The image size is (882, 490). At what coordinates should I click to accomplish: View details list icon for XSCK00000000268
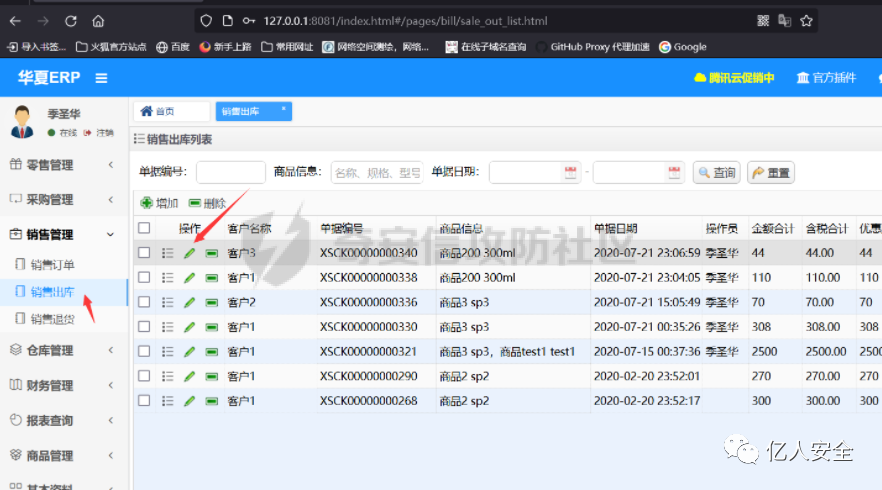tap(168, 401)
